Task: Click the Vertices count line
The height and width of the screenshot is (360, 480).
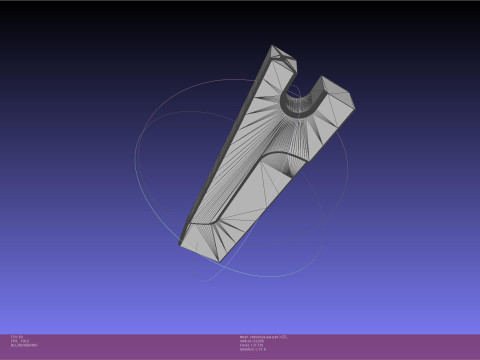Action: [252, 341]
